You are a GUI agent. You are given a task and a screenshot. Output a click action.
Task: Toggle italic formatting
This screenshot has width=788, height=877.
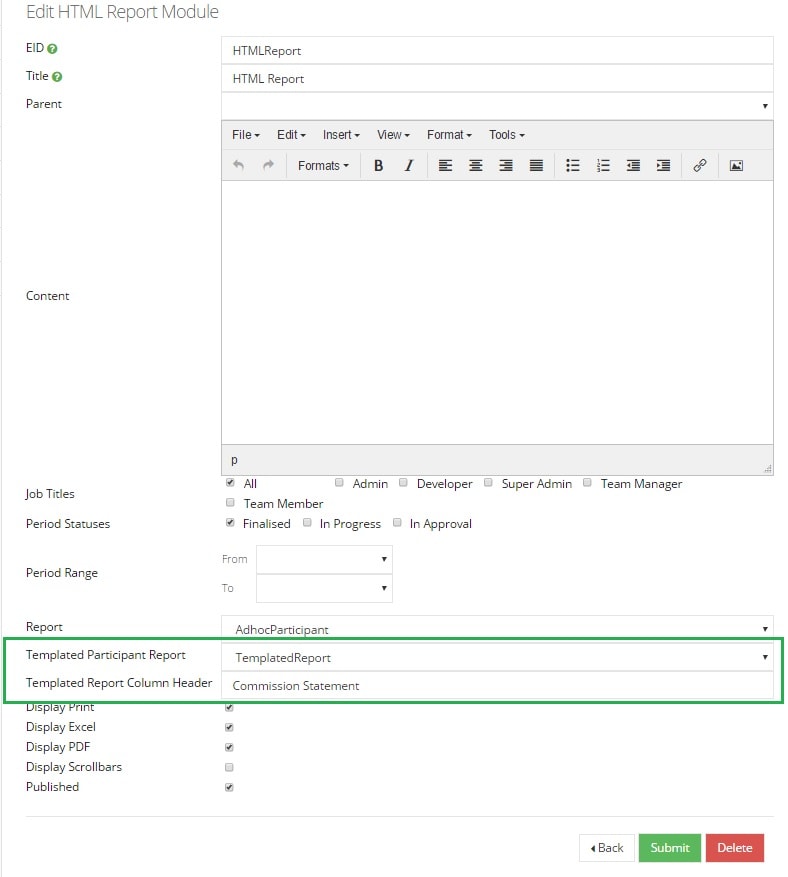(x=409, y=166)
